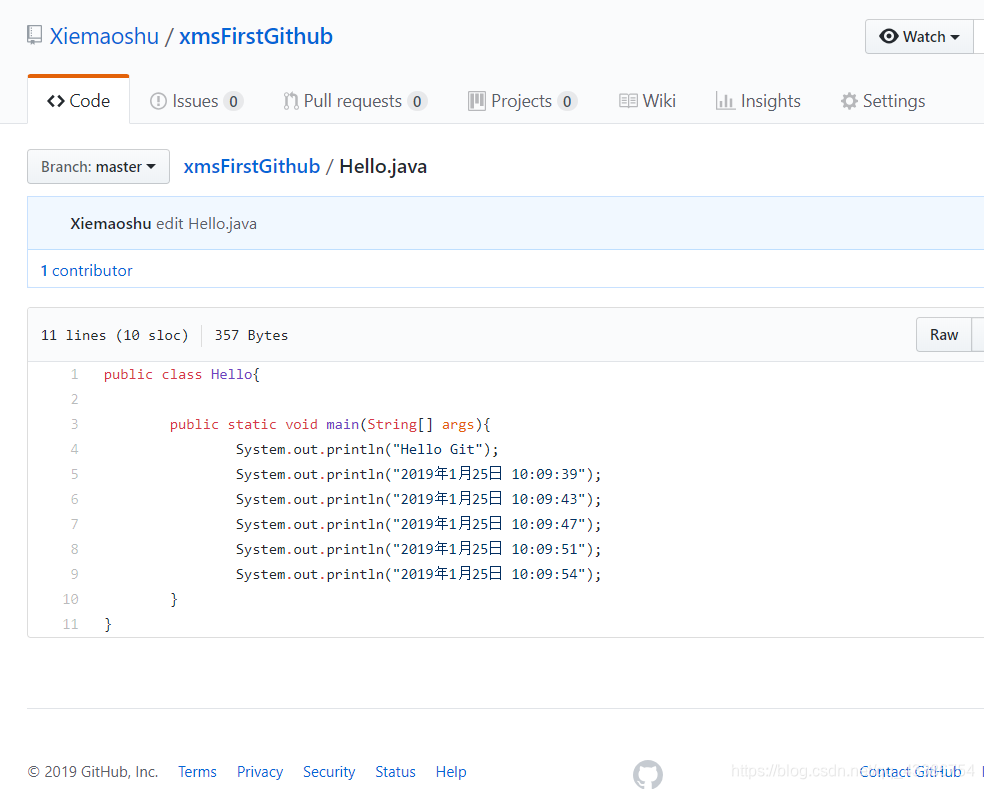The width and height of the screenshot is (984, 789).
Task: Open the Xiemaoshu commit author name
Action: 110,223
